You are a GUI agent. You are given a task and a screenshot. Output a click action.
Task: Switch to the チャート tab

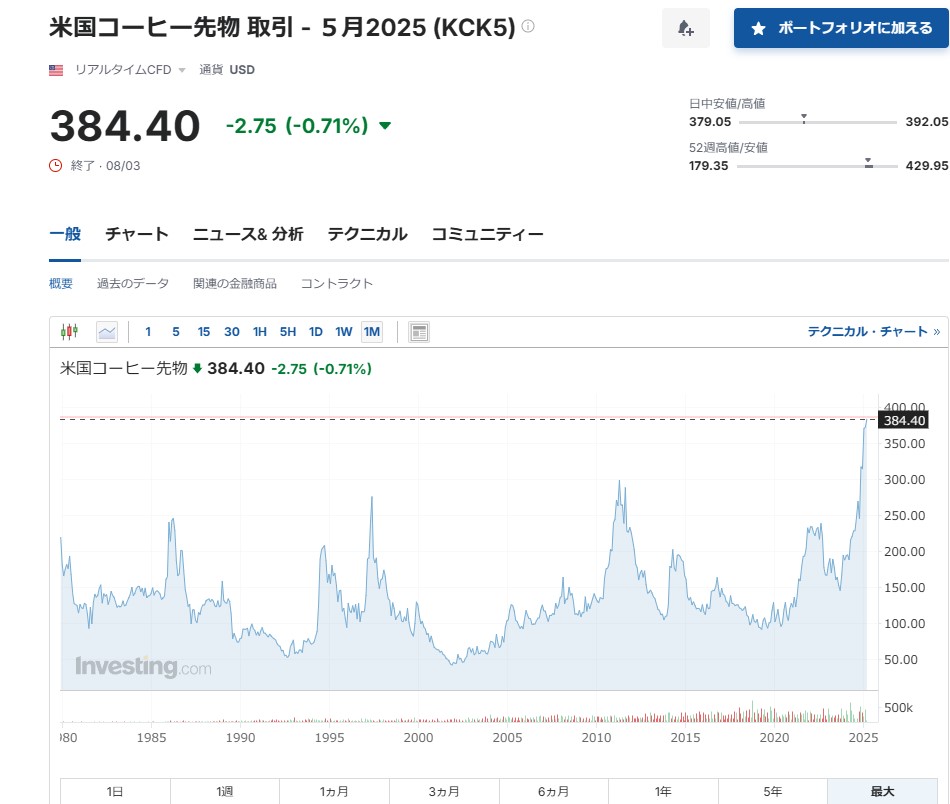(x=137, y=234)
